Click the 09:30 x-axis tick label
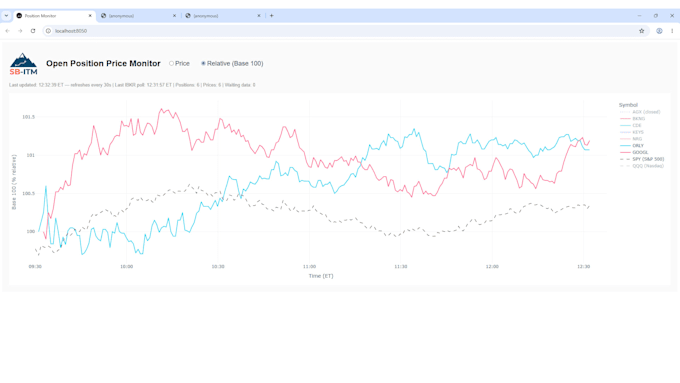Viewport: 680px width, 383px height. pyautogui.click(x=35, y=267)
